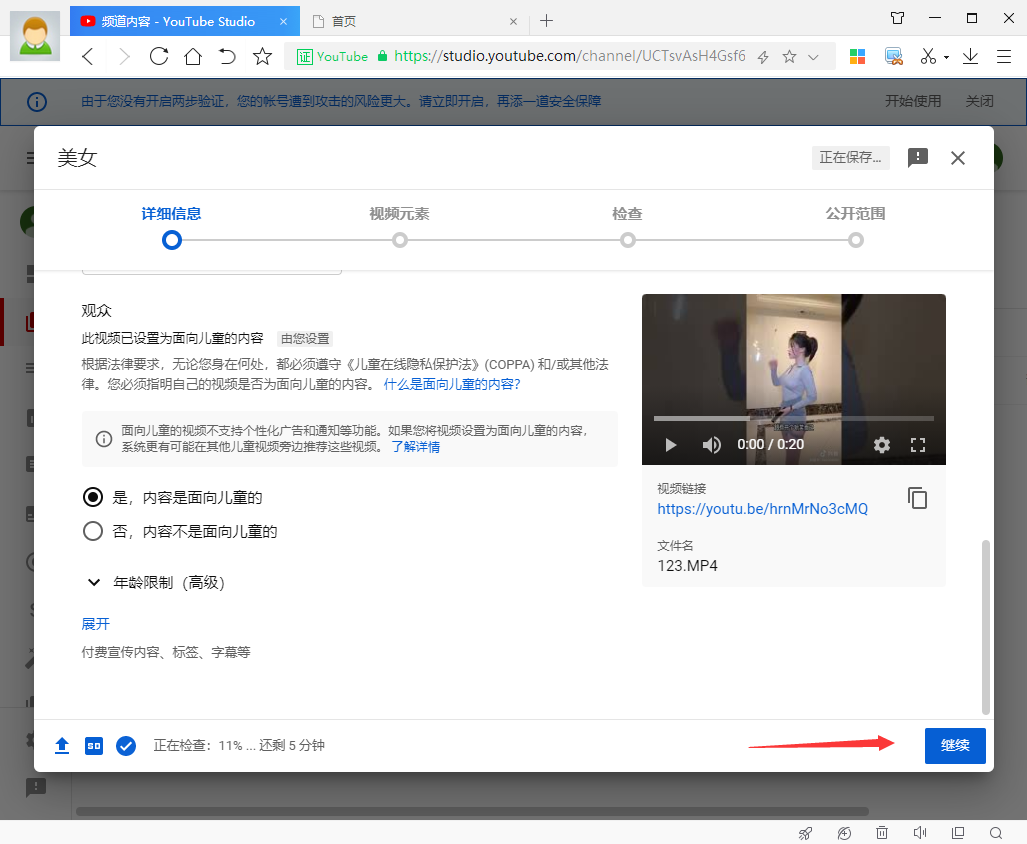Play the video preview
The height and width of the screenshot is (844, 1027).
coord(670,445)
